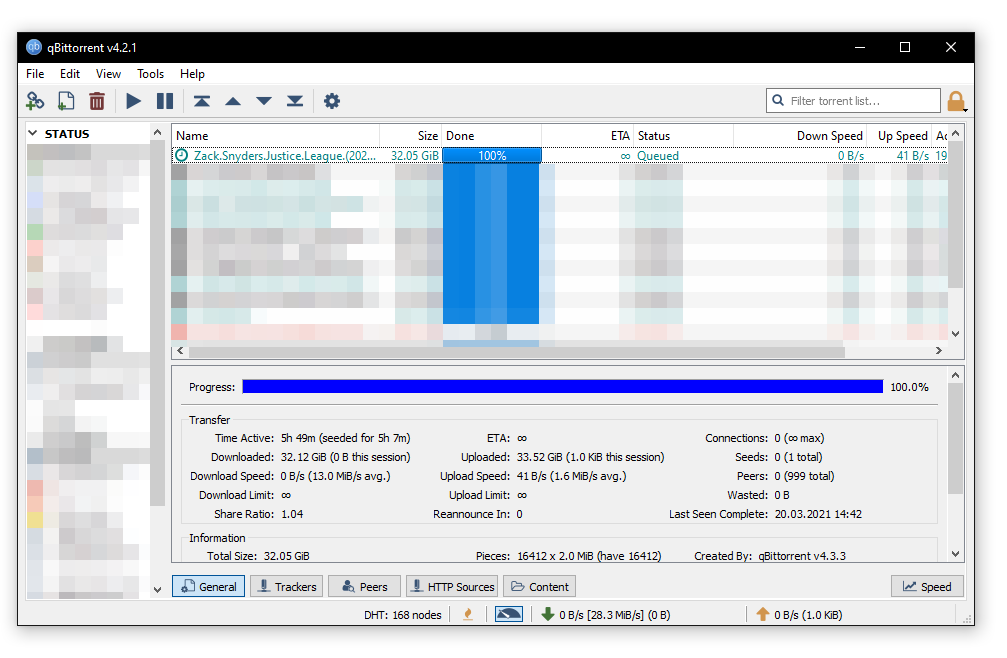Toggle alternative speed limits speedometer icon
Viewport: 1007px width, 658px height.
coord(509,614)
